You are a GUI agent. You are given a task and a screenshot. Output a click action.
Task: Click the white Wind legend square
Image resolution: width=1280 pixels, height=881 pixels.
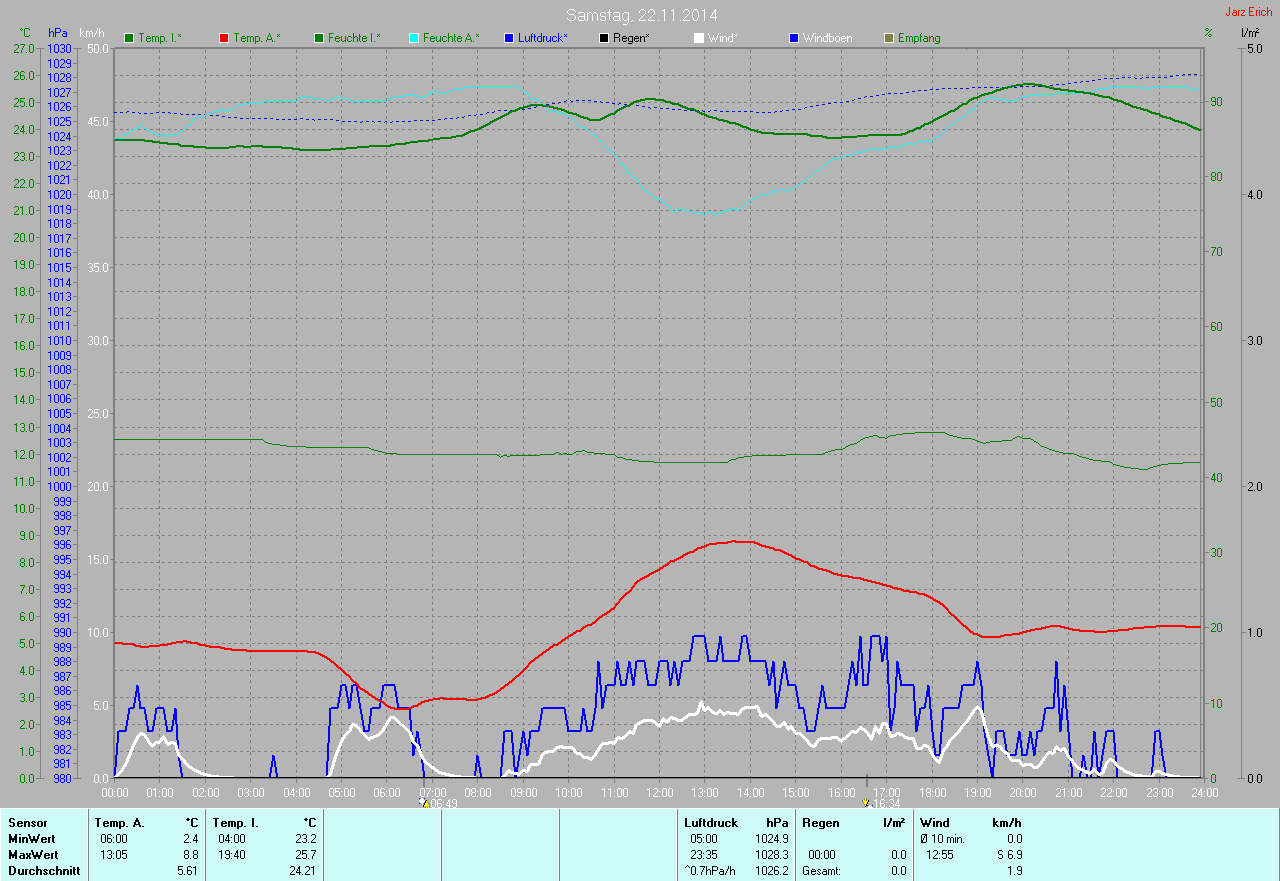[699, 38]
